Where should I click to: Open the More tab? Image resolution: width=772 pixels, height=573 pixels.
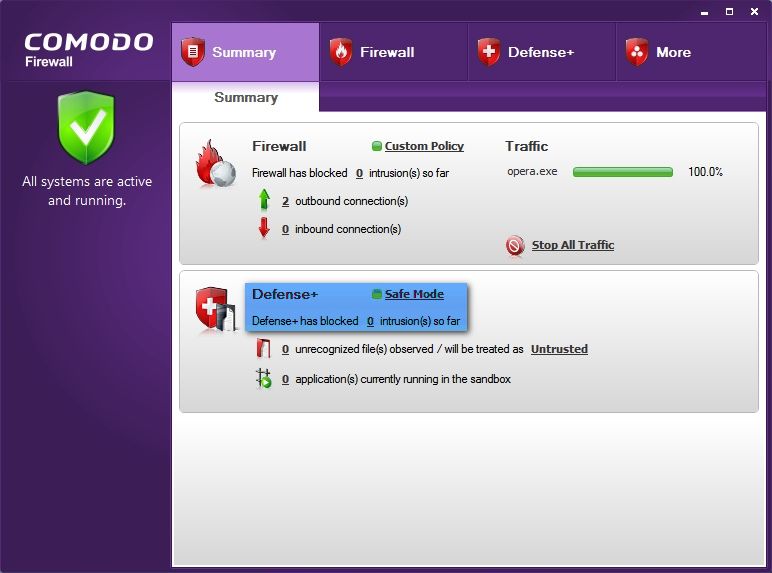(x=691, y=52)
